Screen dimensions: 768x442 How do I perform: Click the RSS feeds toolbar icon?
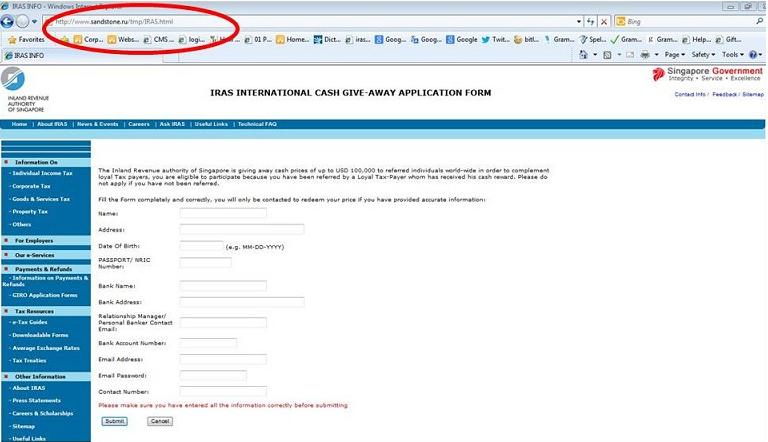607,55
